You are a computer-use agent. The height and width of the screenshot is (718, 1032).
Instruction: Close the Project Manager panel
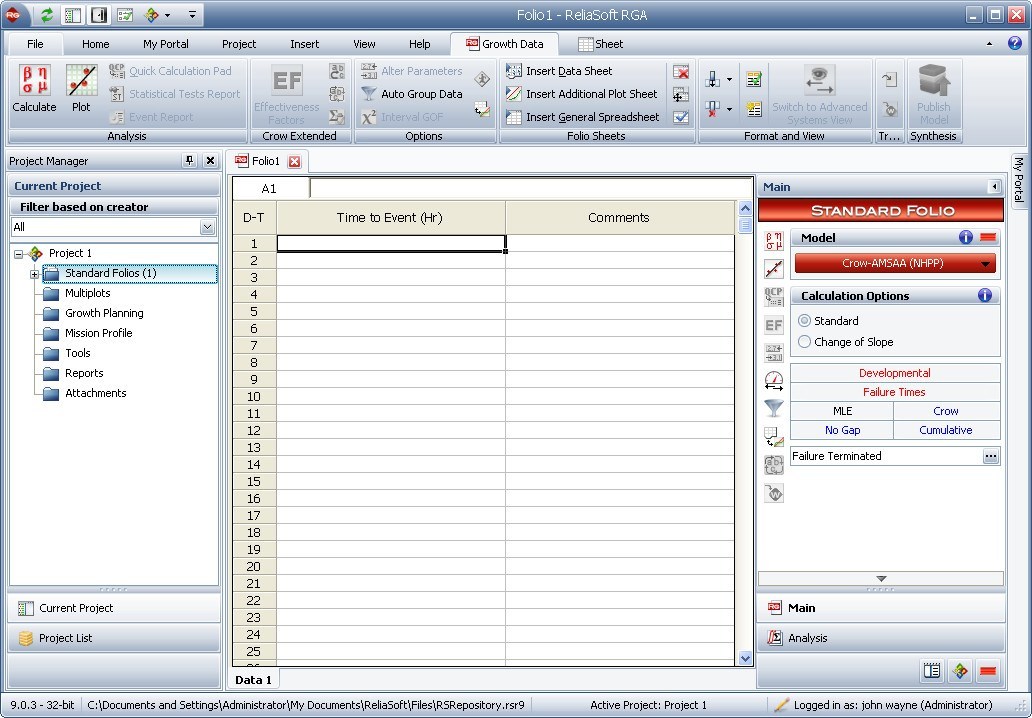(210, 161)
